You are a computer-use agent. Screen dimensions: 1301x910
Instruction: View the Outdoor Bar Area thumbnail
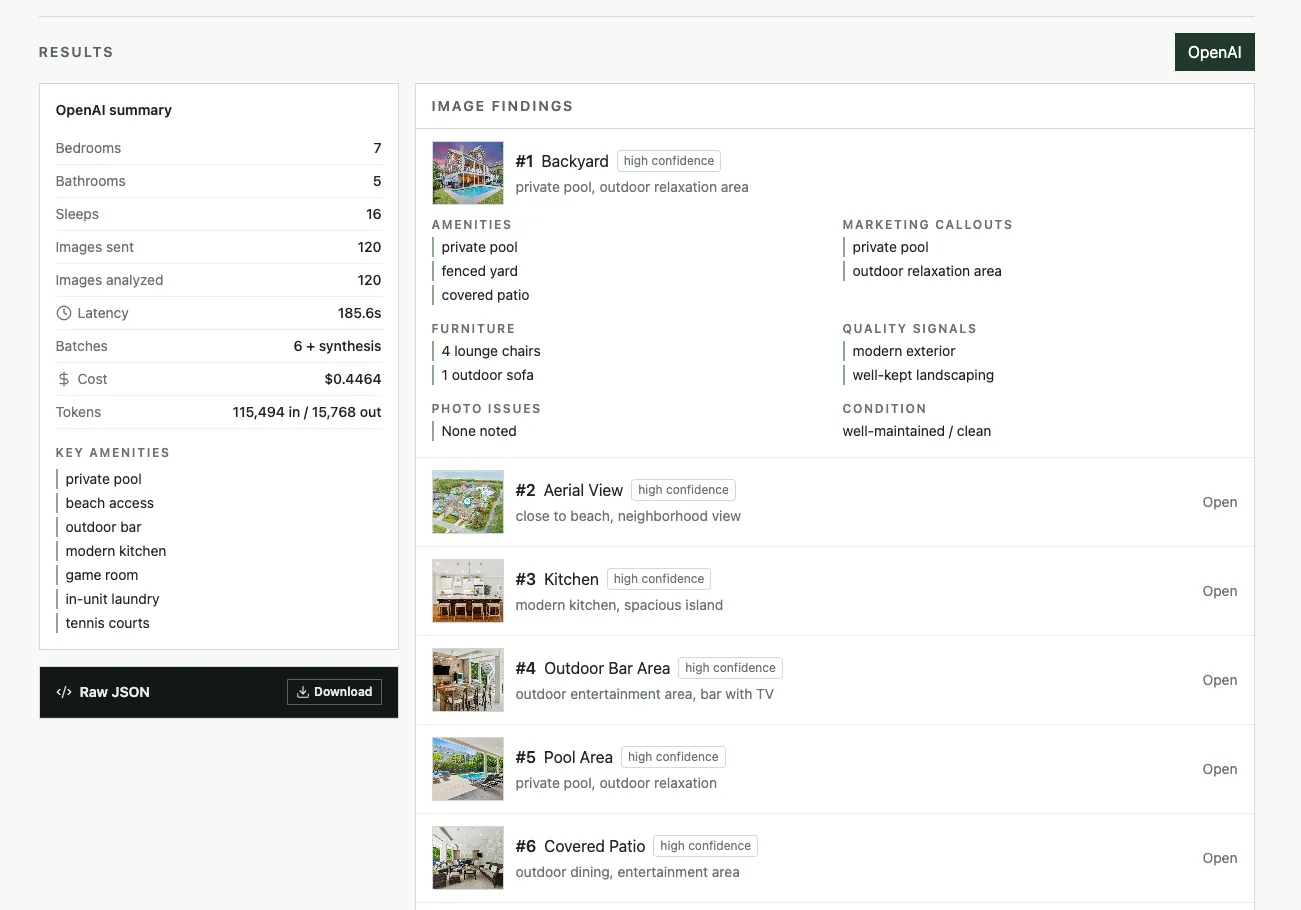pos(468,680)
